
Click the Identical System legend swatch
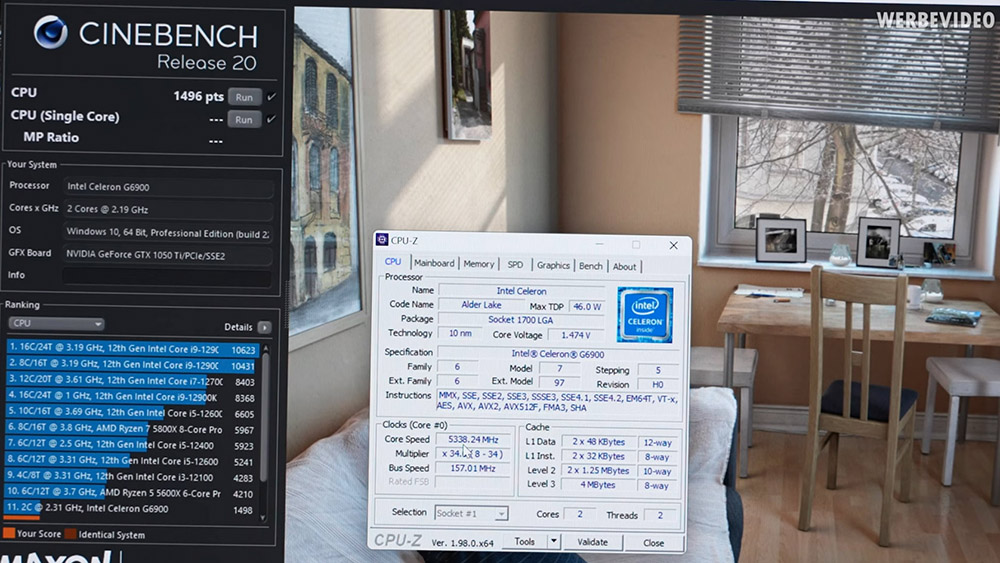[x=70, y=534]
